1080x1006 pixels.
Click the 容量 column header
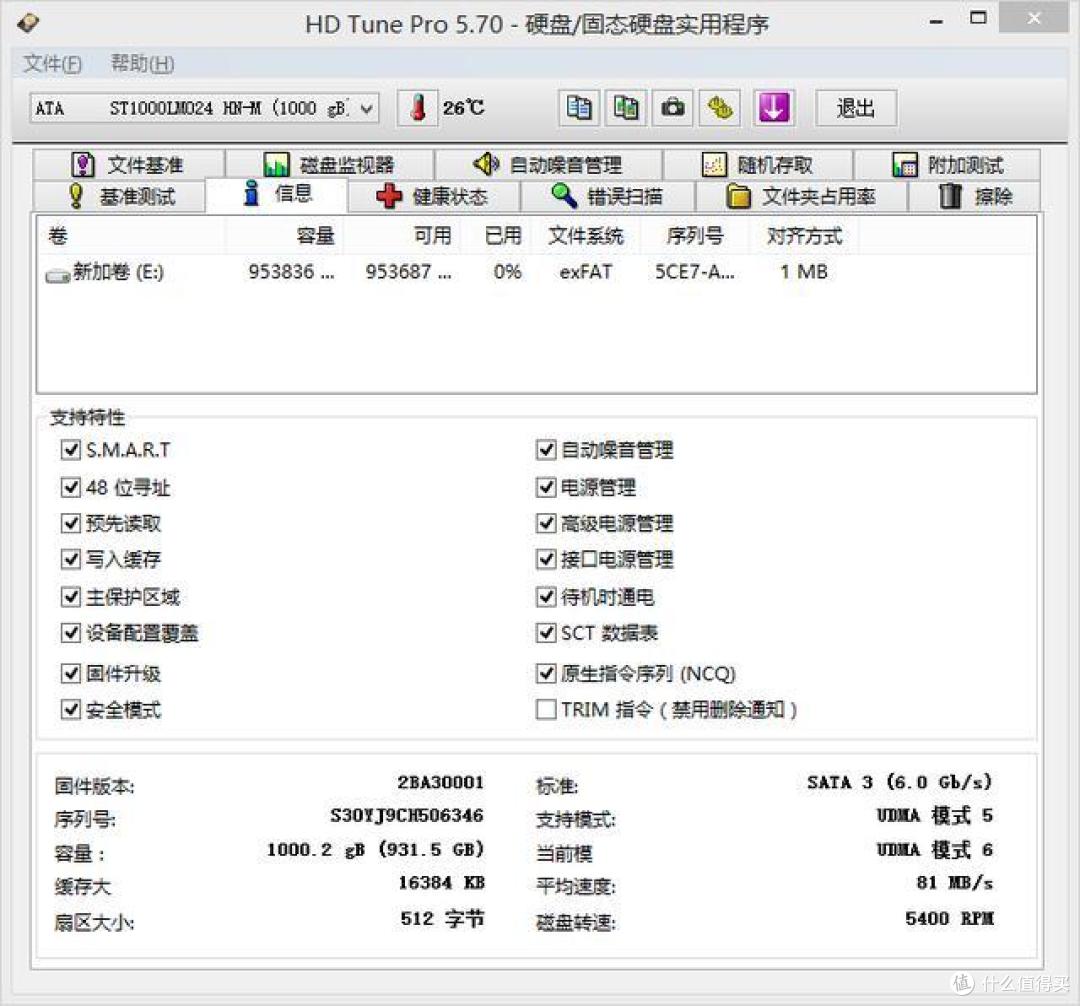[x=284, y=236]
